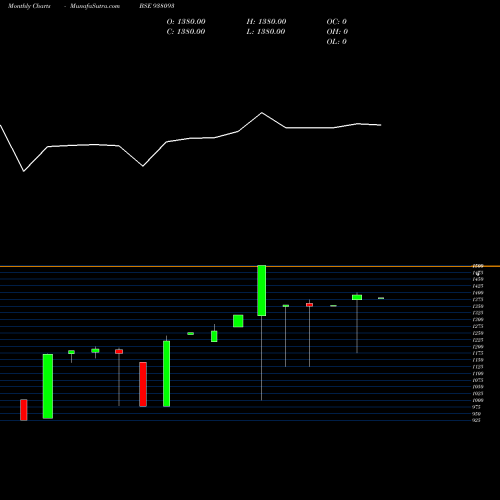Click the white line chart's highest peak point
The height and width of the screenshot is (500, 500).
(262, 113)
